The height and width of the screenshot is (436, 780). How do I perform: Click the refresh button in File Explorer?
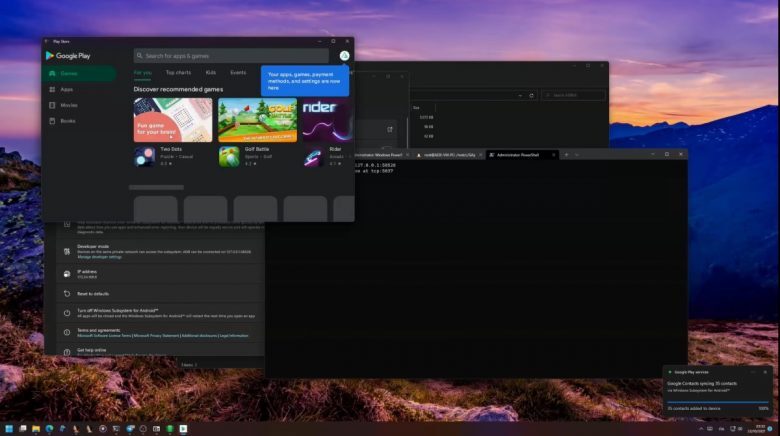[531, 95]
